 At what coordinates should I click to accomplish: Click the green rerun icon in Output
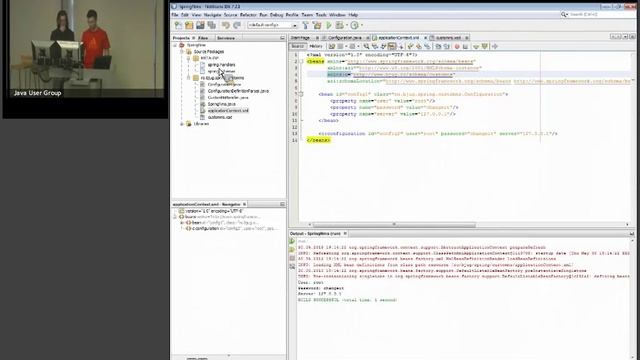point(292,242)
